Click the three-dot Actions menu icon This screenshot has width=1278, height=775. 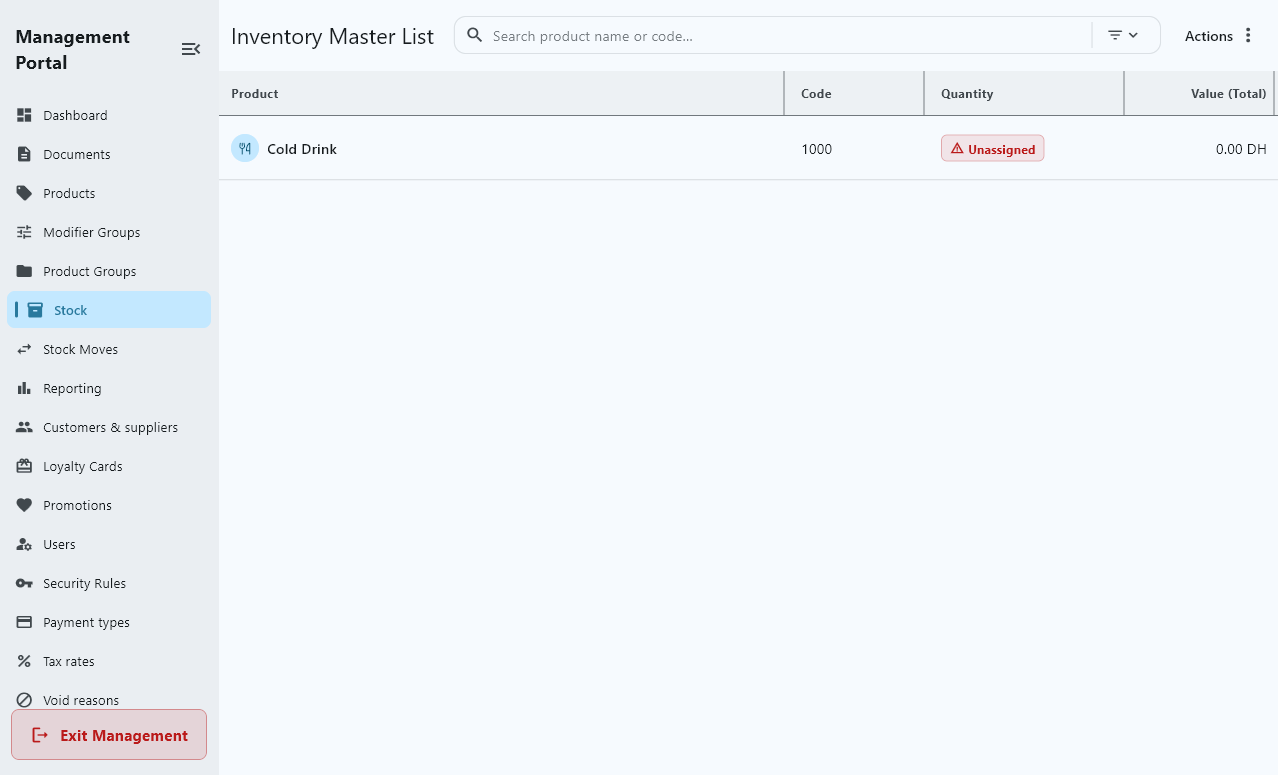[x=1248, y=35]
